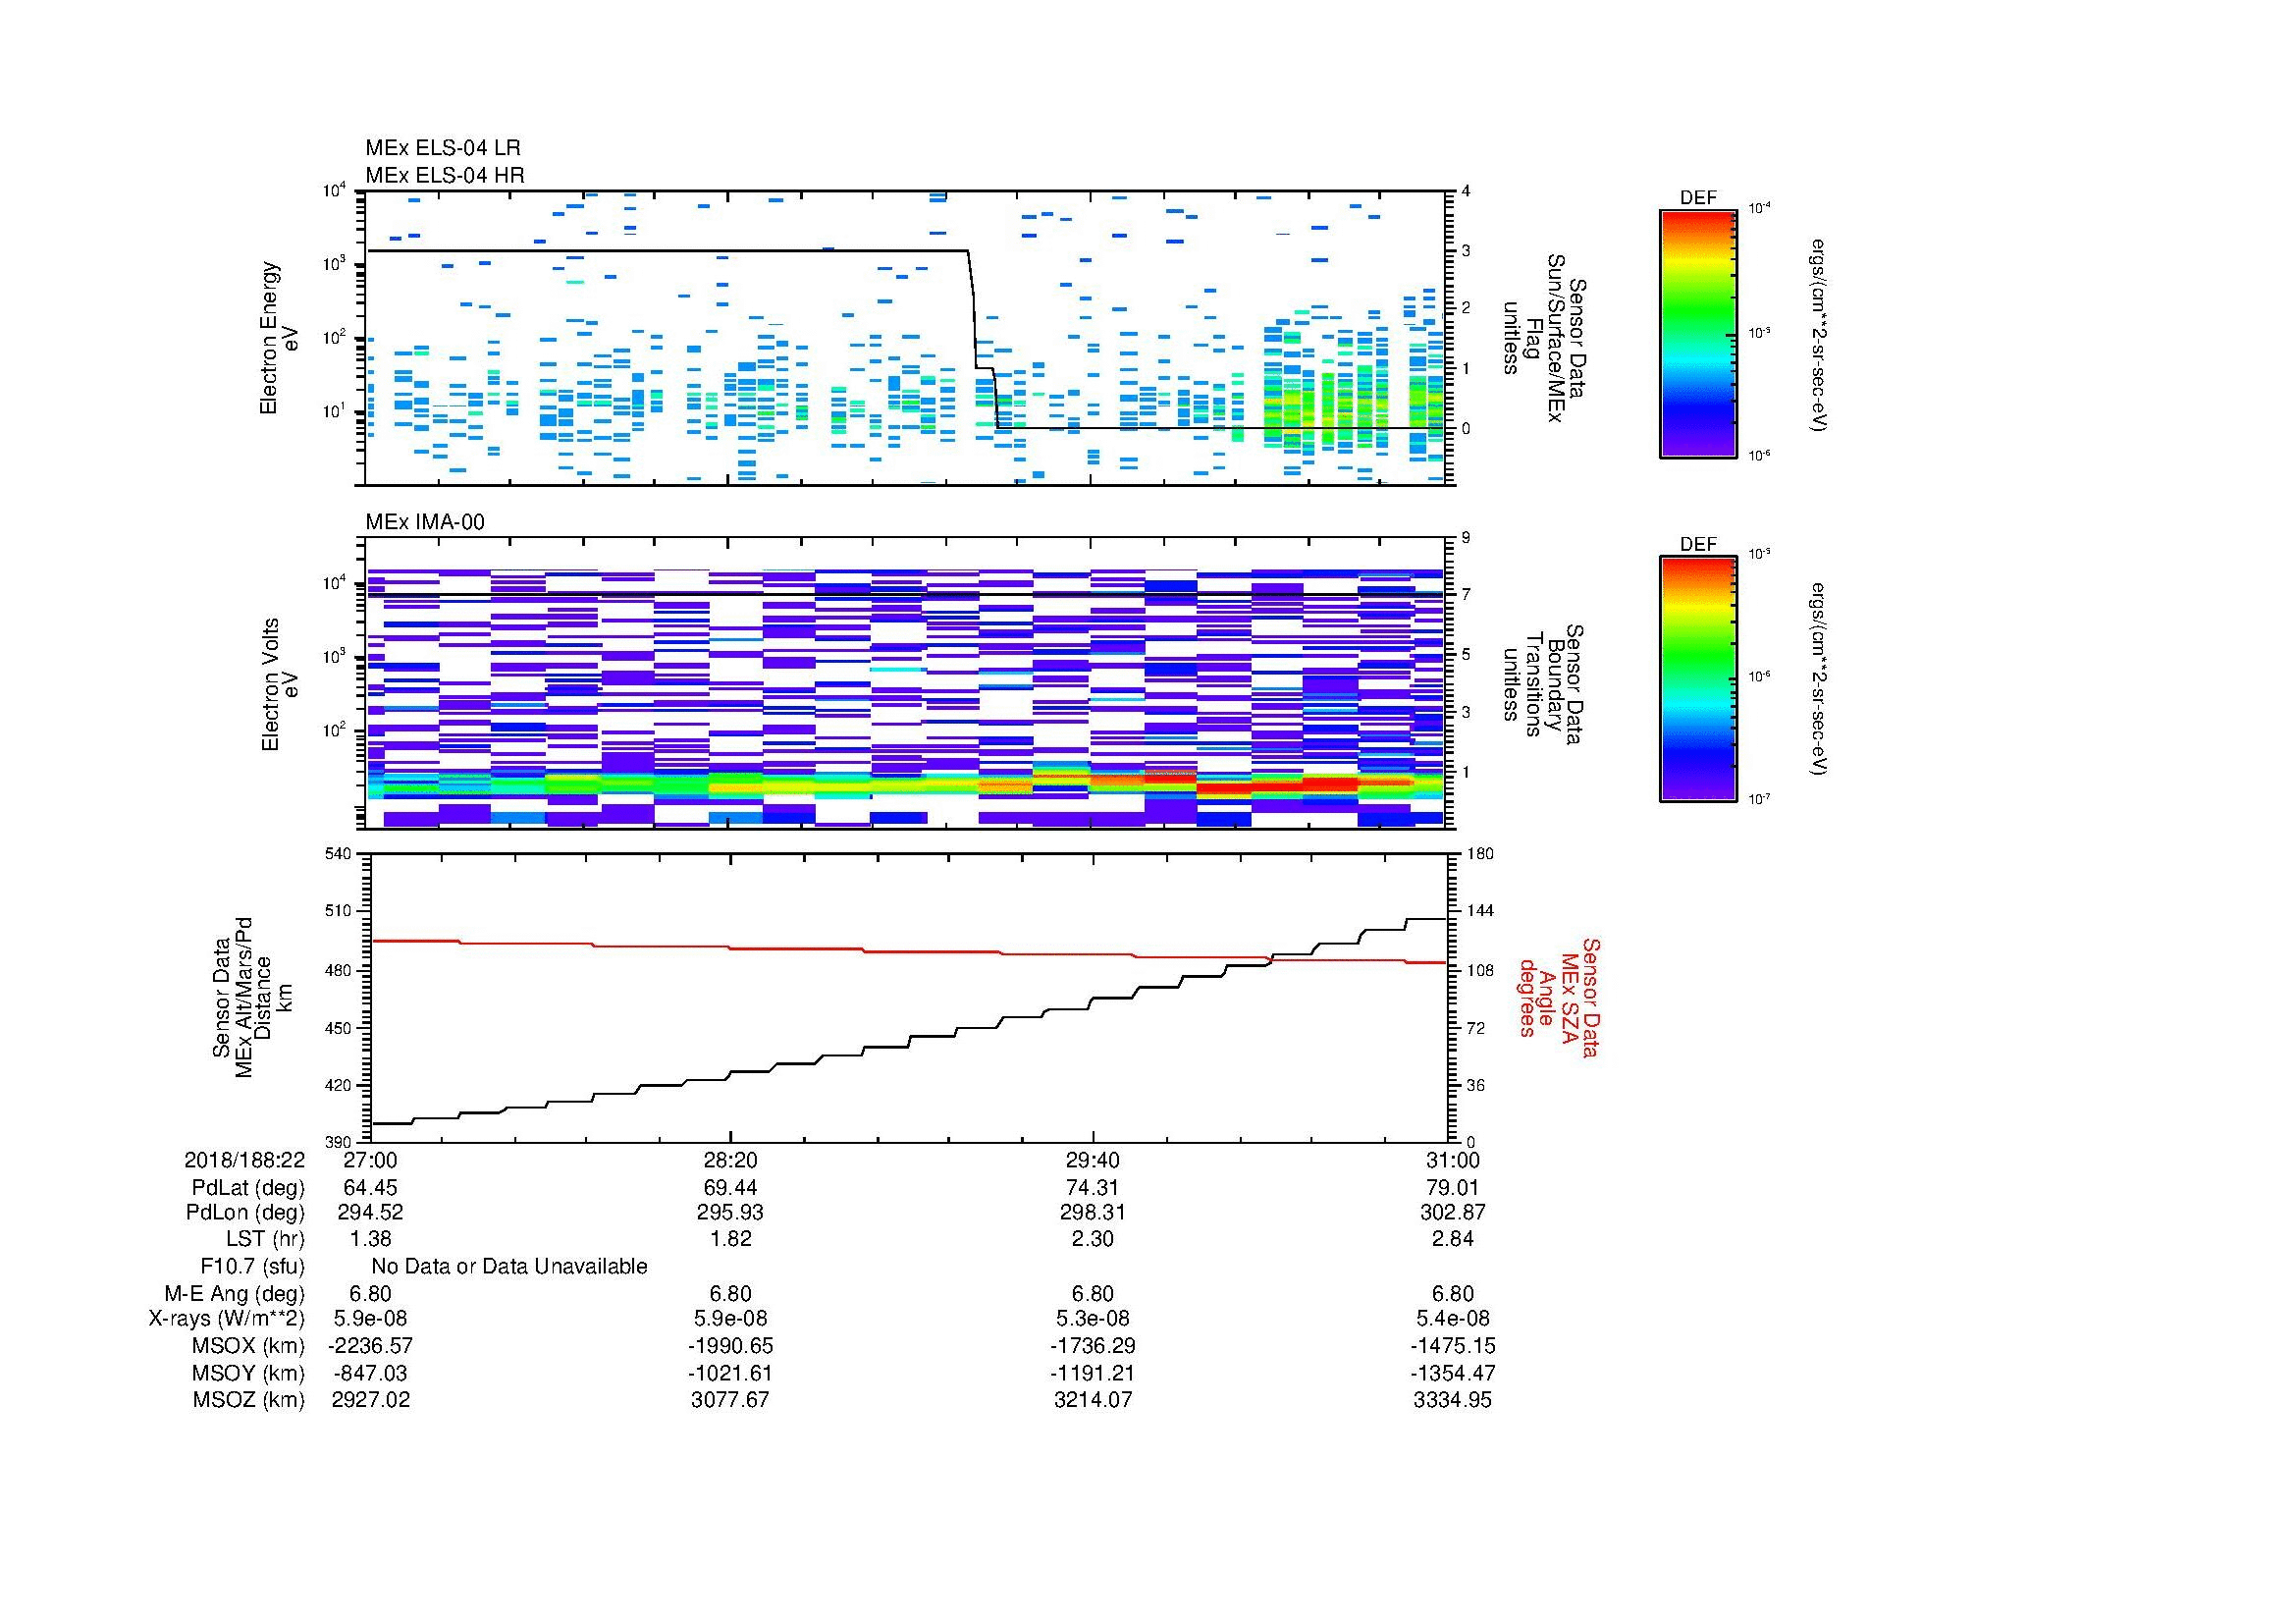This screenshot has height=1623, width=2296.
Task: Click the '540' altitude axis tick label
Action: [x=340, y=854]
